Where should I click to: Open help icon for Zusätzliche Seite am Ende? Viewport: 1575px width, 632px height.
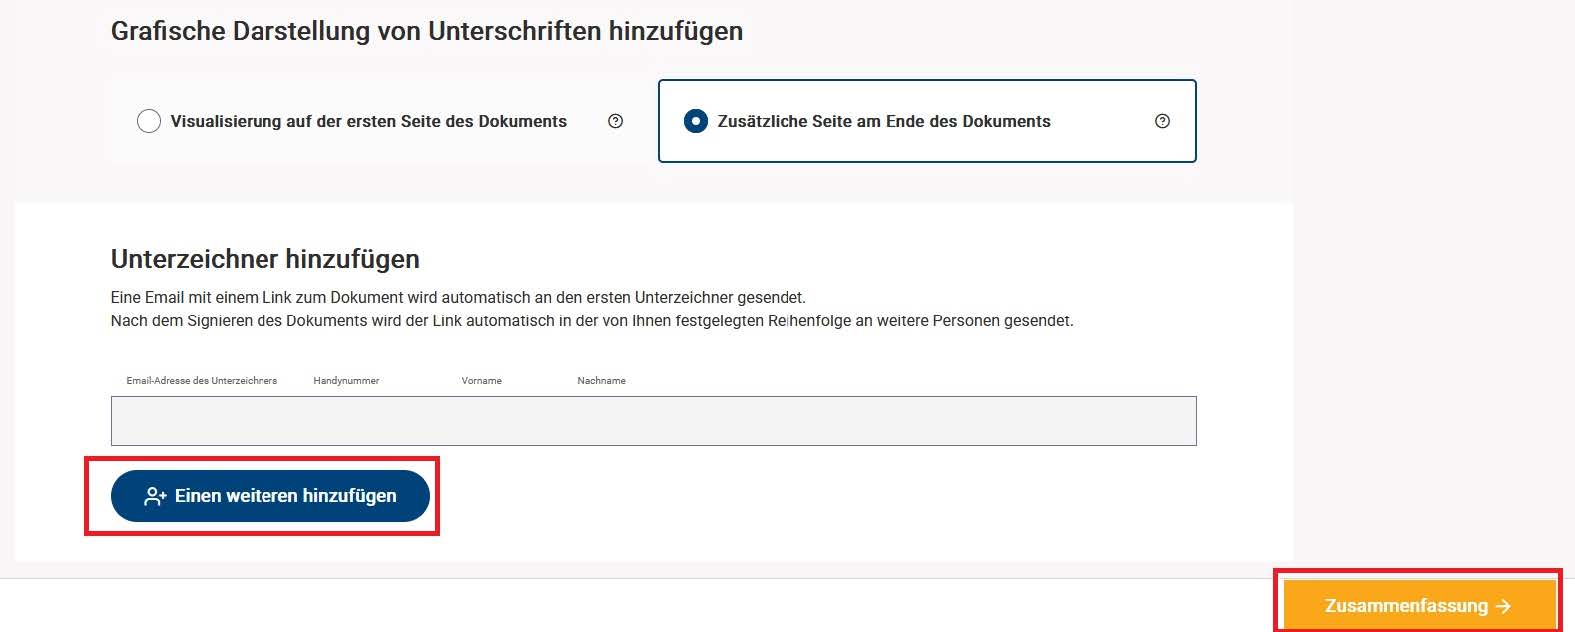point(1162,121)
